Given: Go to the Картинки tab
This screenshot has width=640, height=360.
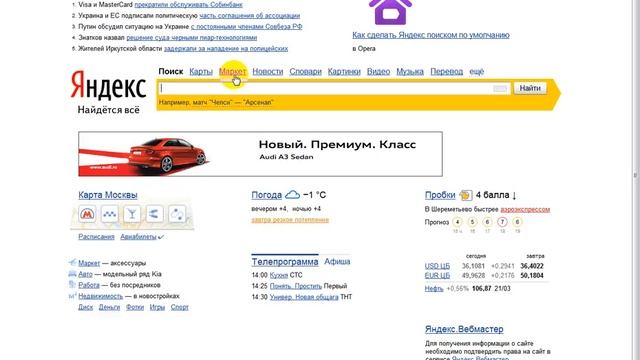Looking at the screenshot, I should click(x=344, y=71).
